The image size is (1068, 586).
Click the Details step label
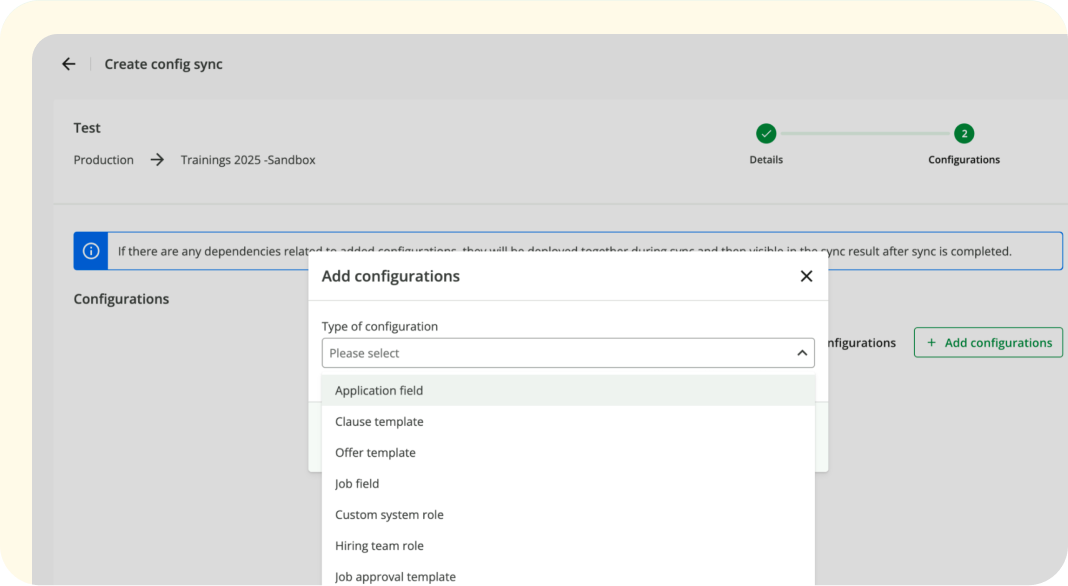[766, 160]
